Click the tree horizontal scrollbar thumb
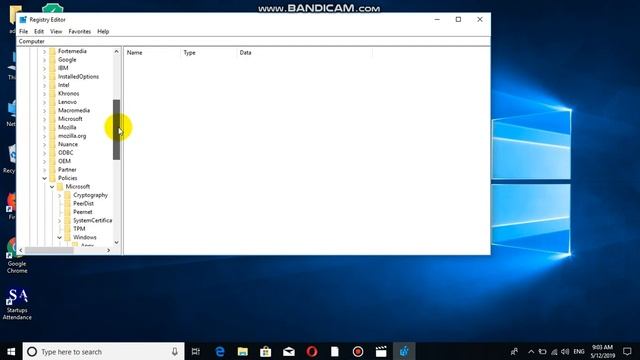Image resolution: width=640 pixels, height=360 pixels. coord(49,250)
